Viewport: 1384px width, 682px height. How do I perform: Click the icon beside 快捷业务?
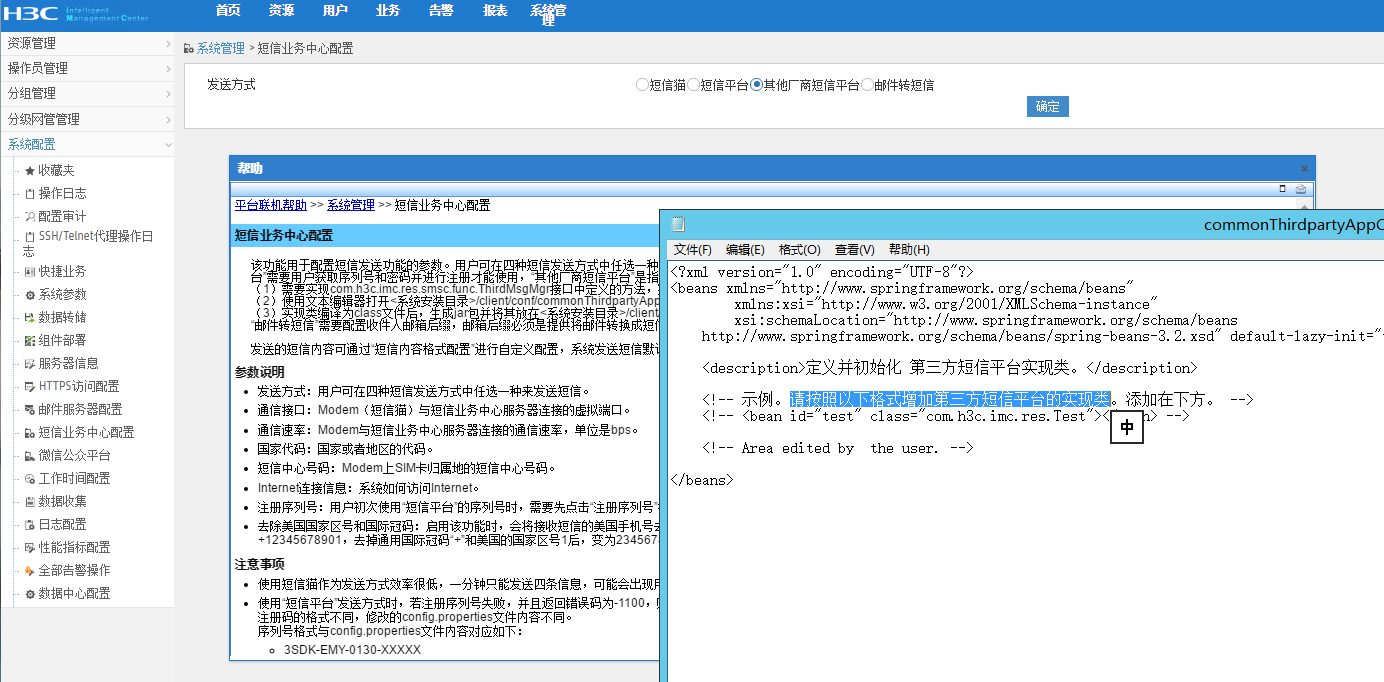coord(30,272)
